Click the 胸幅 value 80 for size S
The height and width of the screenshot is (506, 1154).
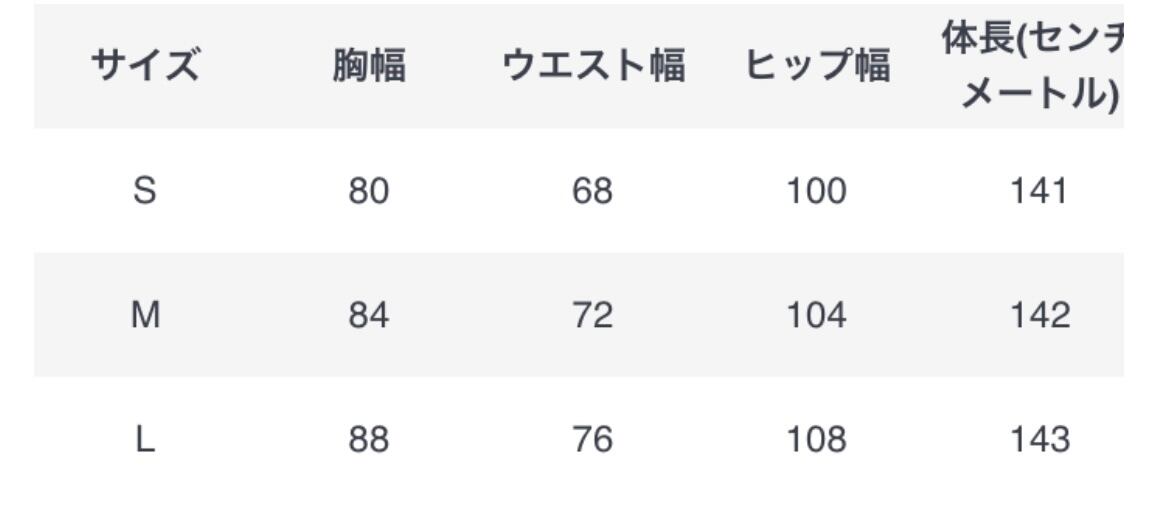(x=369, y=191)
